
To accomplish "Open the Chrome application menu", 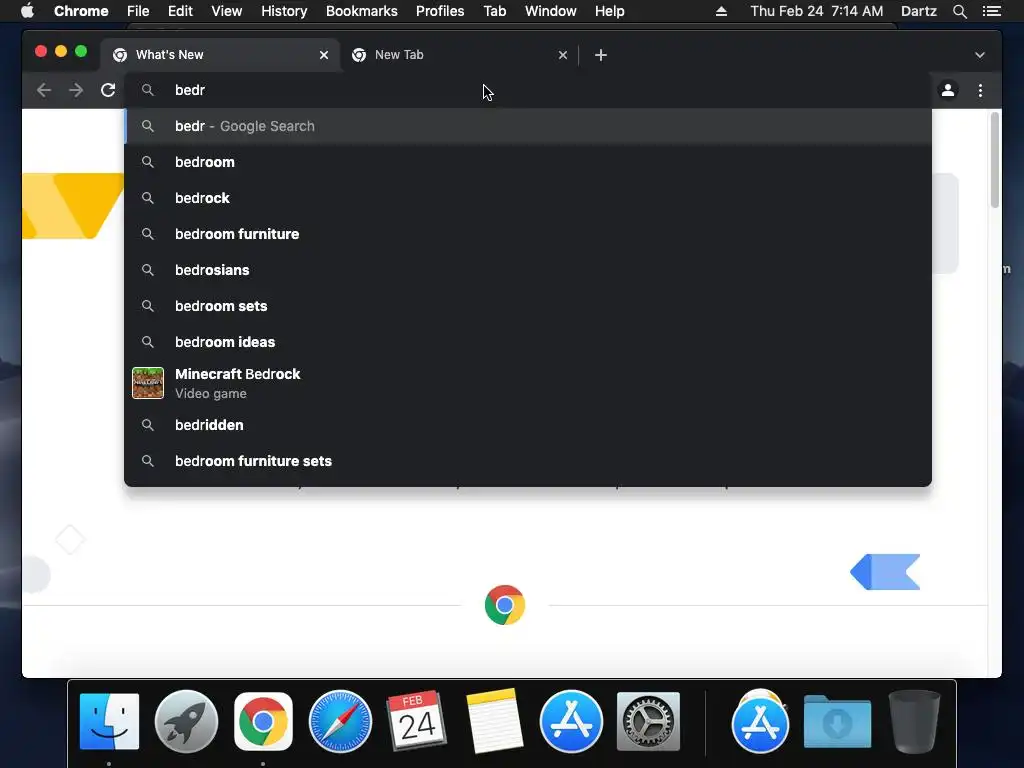I will [x=81, y=11].
